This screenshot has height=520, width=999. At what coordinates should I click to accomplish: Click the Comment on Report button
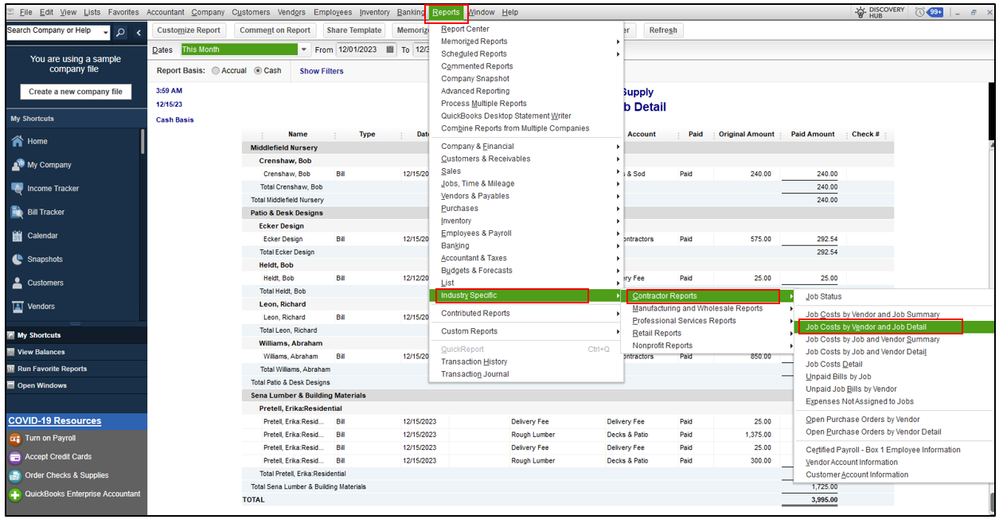click(x=275, y=30)
